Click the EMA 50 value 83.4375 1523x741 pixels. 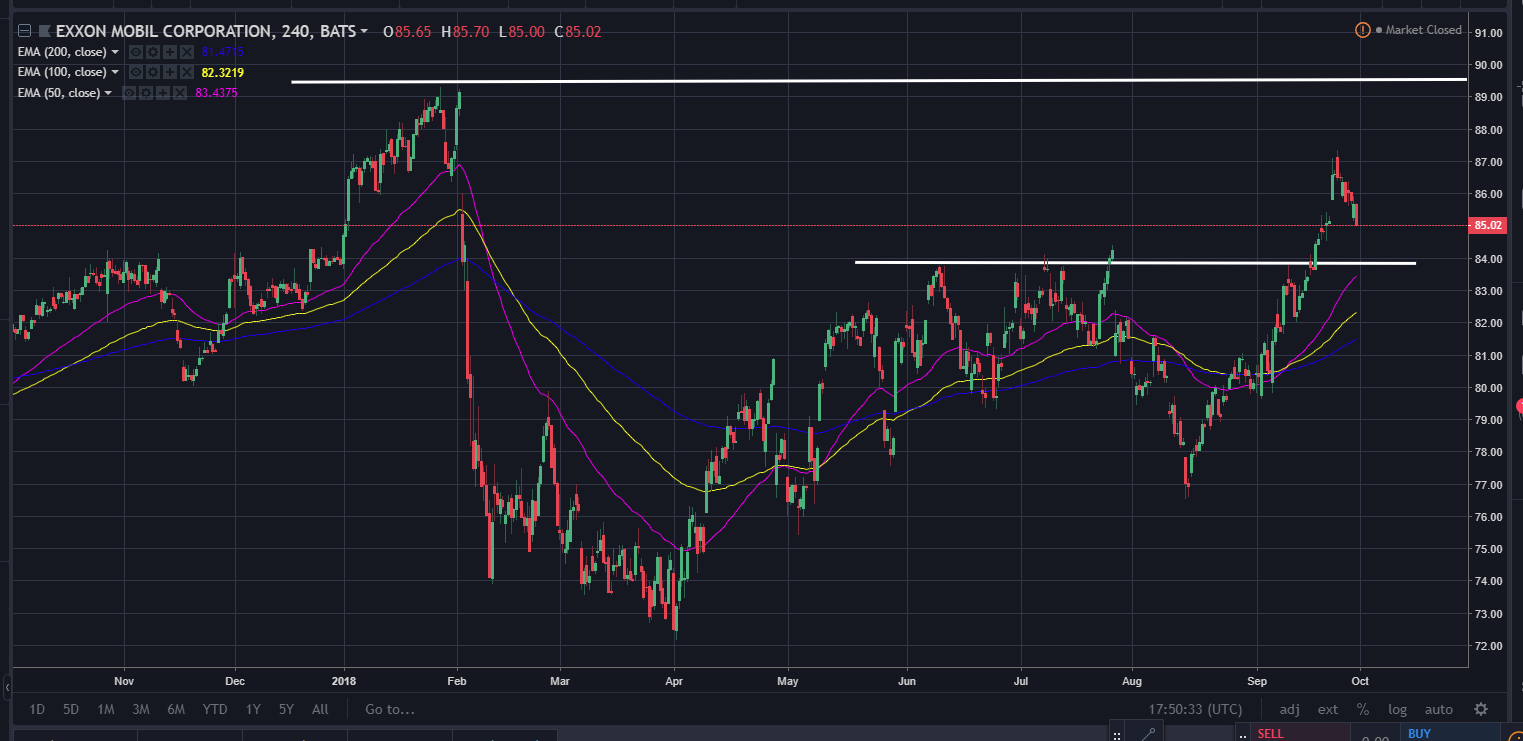pos(216,93)
